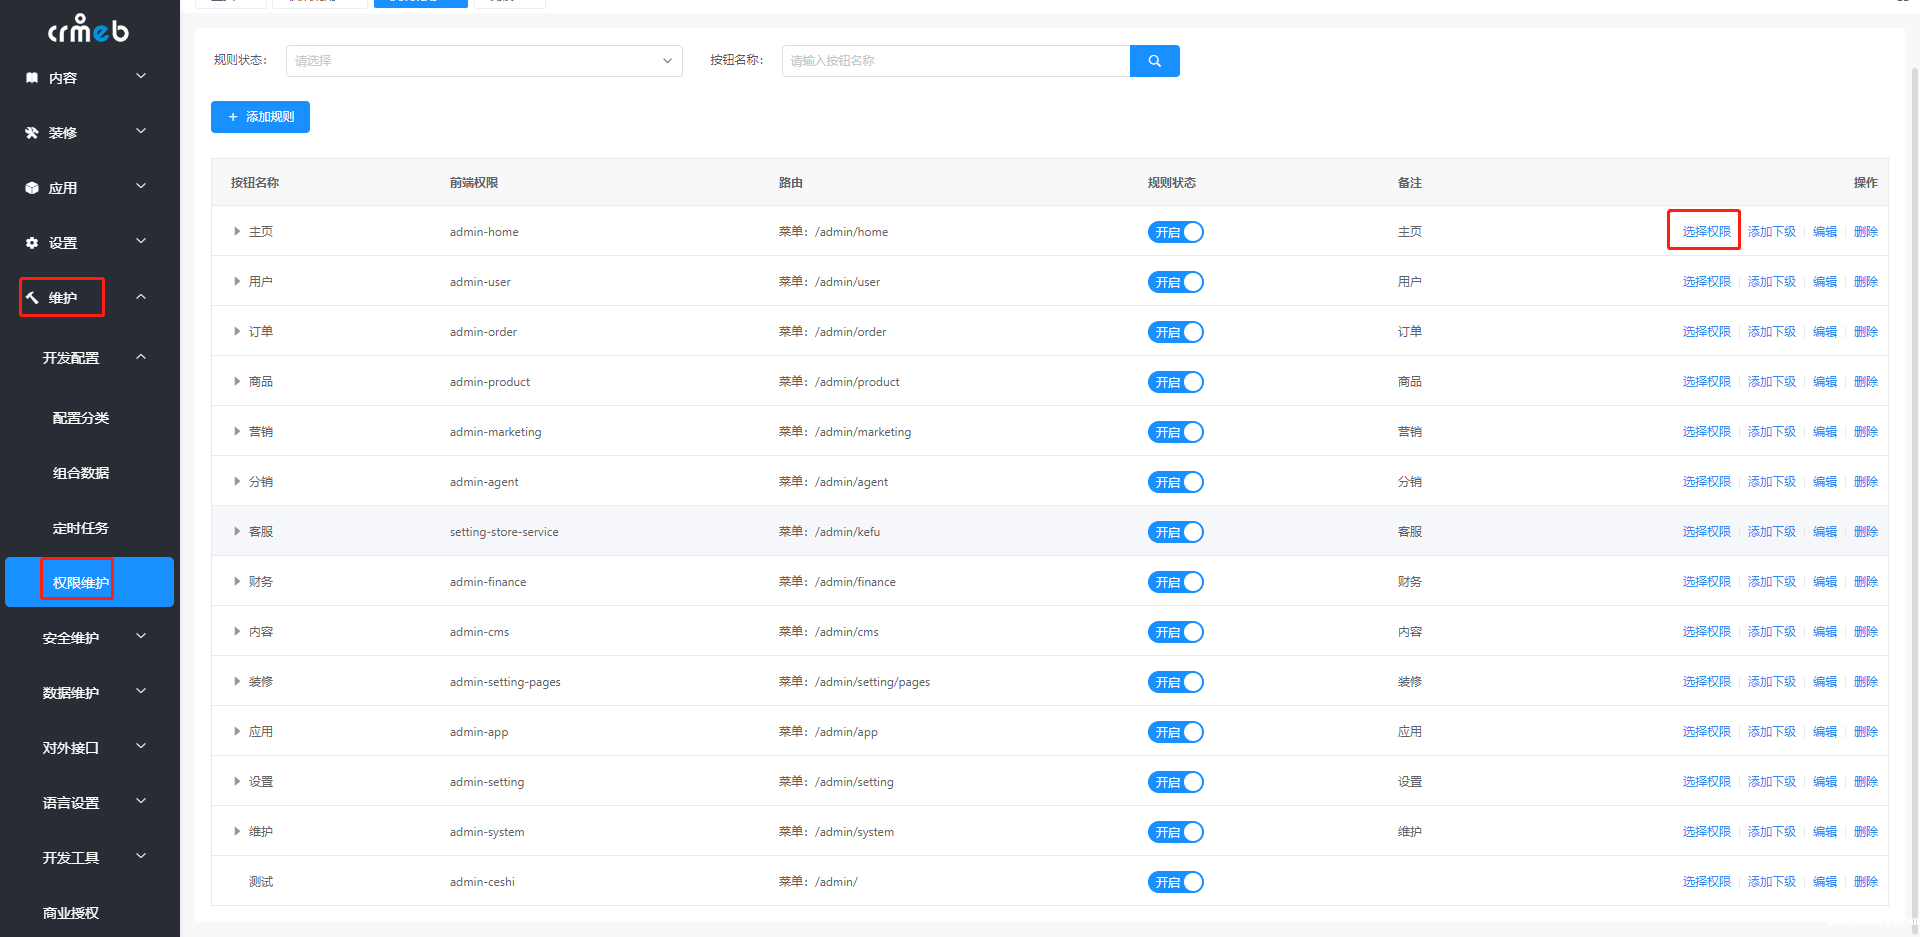
Task: Disable the 订单 rule status switch
Action: [x=1175, y=332]
